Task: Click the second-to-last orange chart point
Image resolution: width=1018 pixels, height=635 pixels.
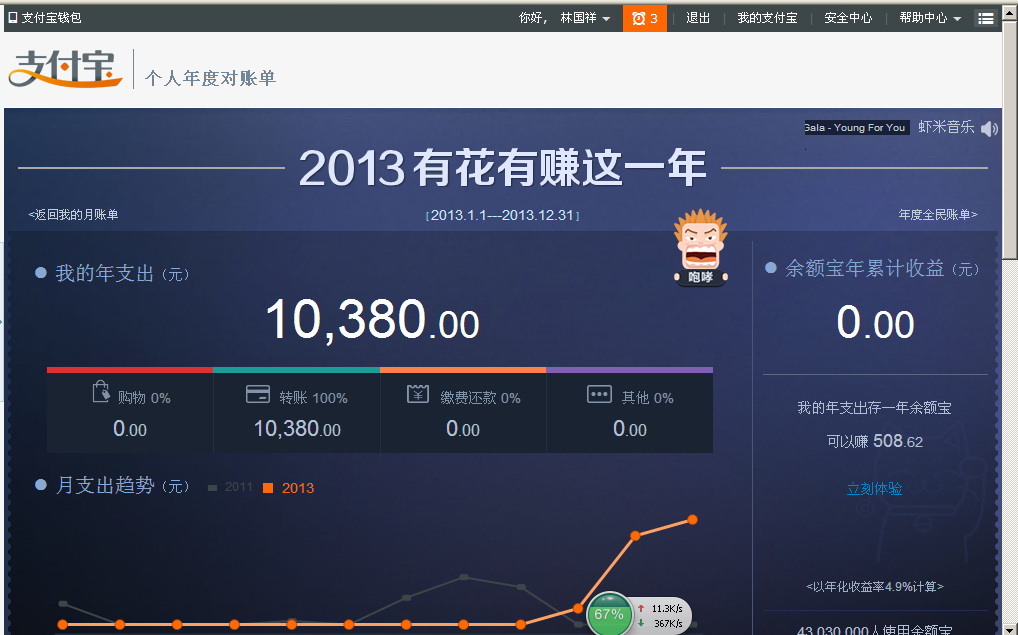Action: pyautogui.click(x=635, y=536)
